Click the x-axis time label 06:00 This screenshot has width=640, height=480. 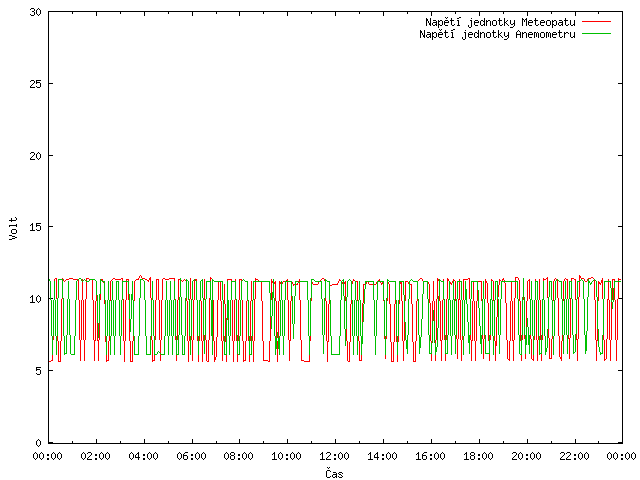tap(192, 456)
